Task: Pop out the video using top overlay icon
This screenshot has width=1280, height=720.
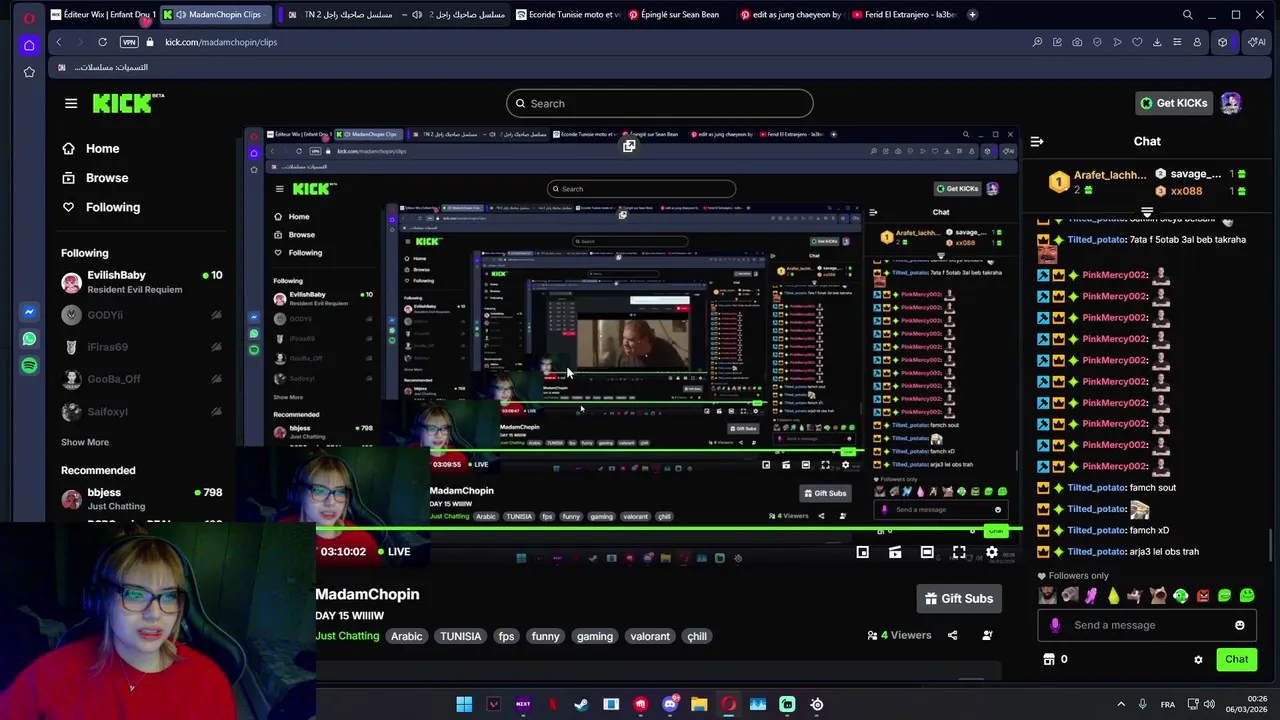Action: tap(629, 146)
